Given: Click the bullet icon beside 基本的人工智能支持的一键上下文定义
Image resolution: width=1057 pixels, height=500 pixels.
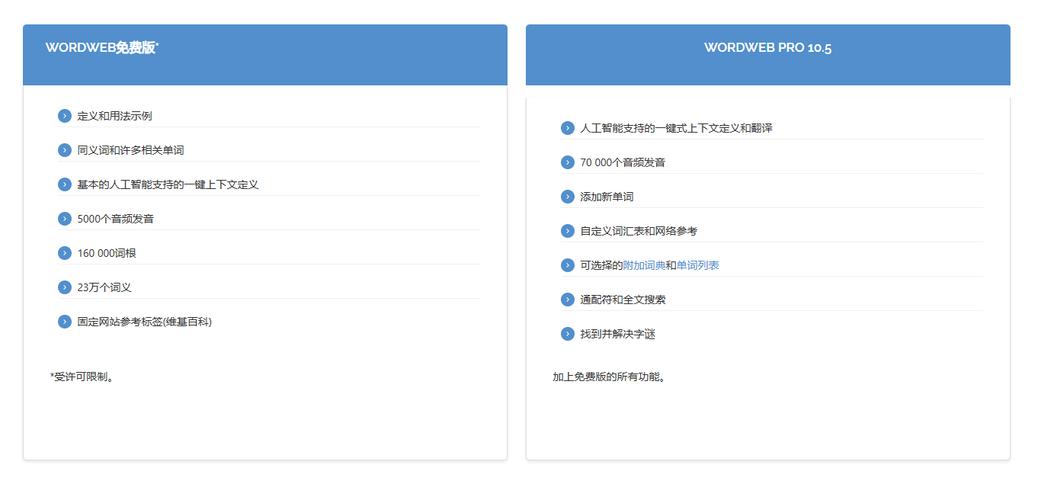Looking at the screenshot, I should click(65, 185).
